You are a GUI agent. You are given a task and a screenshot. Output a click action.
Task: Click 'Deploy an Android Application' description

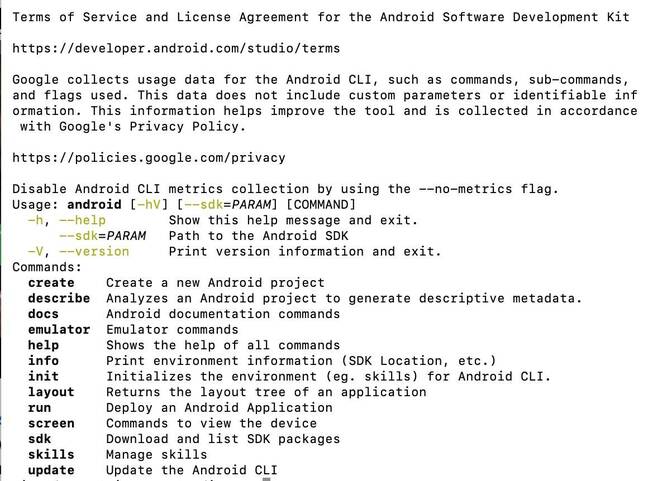[219, 408]
